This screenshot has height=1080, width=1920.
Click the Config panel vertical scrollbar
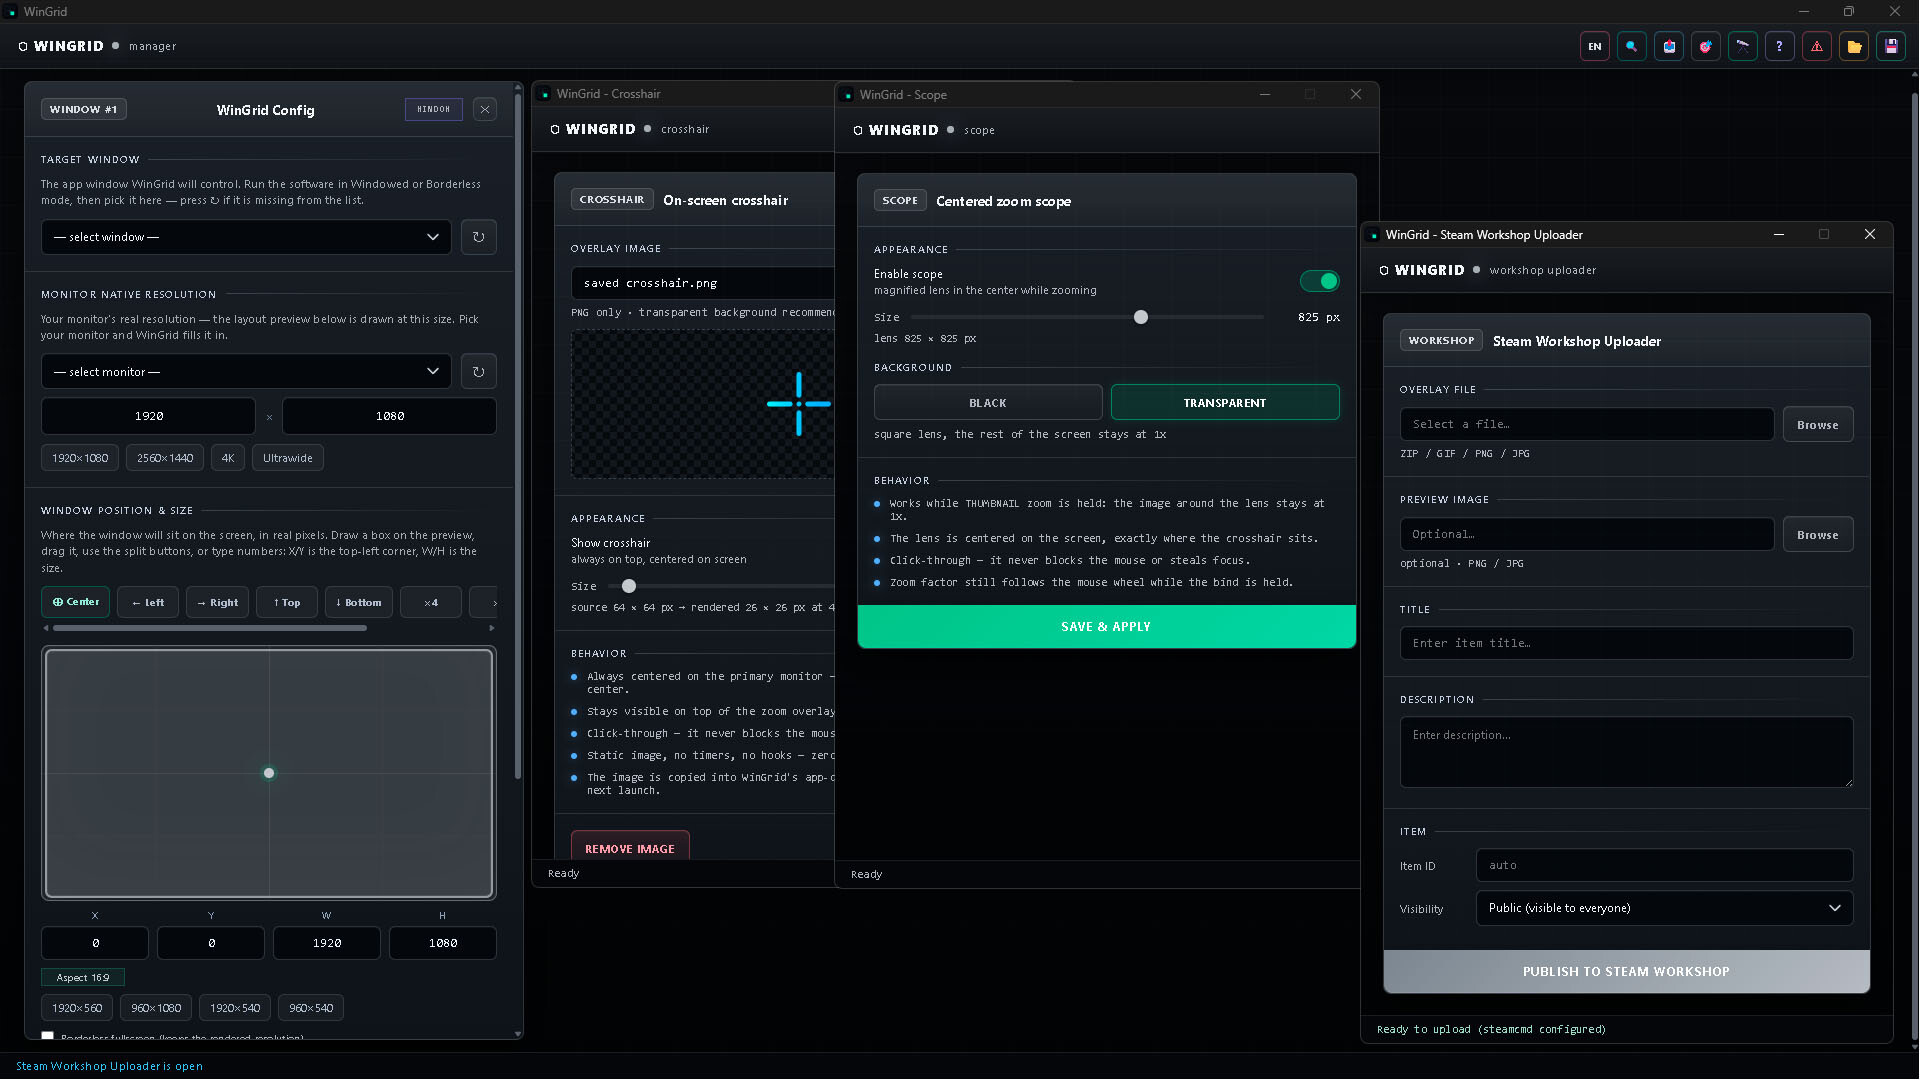pyautogui.click(x=518, y=436)
